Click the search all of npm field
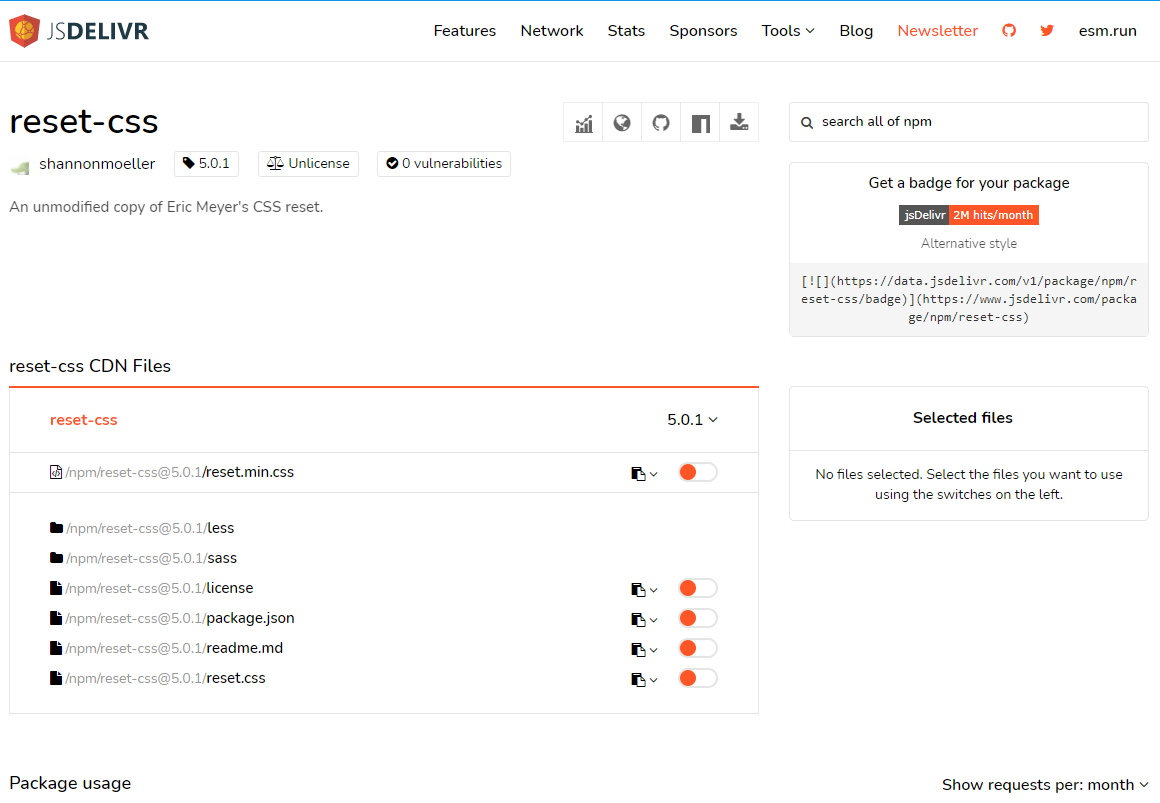Screen dimensions: 1160x803 click(969, 122)
